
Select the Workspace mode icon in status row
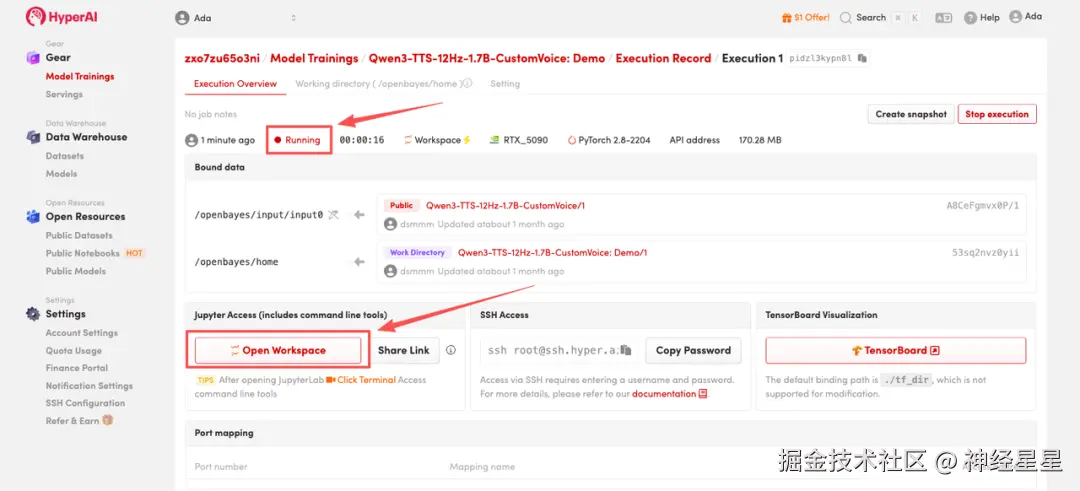tap(408, 140)
